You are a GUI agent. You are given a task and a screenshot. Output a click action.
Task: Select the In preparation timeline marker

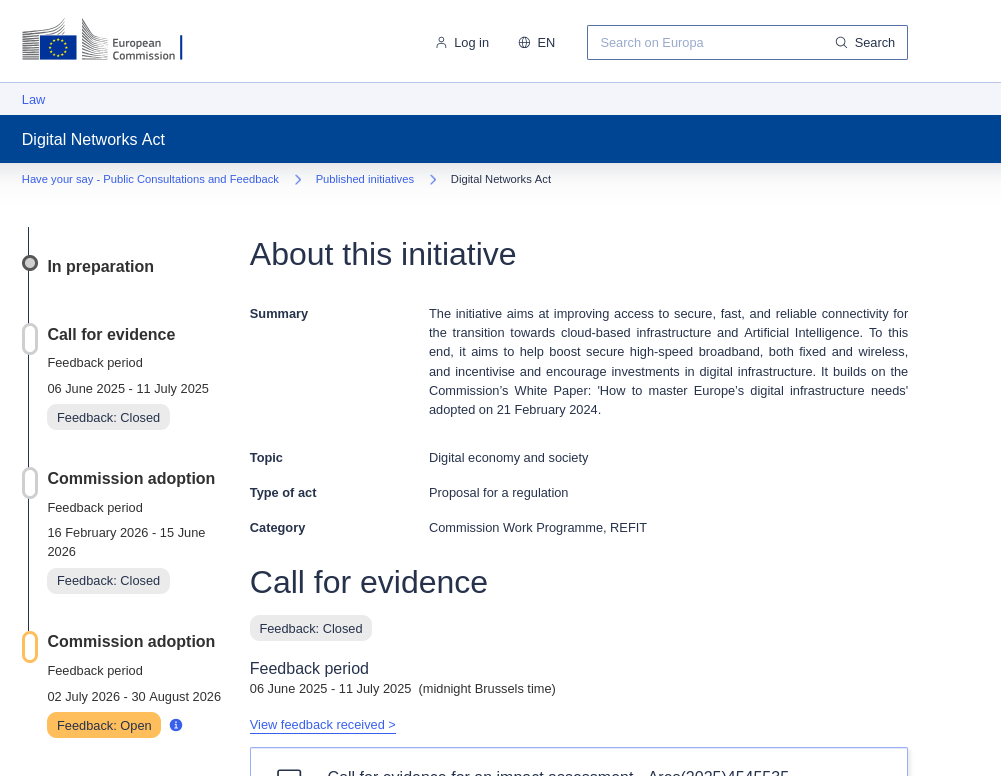coord(30,263)
